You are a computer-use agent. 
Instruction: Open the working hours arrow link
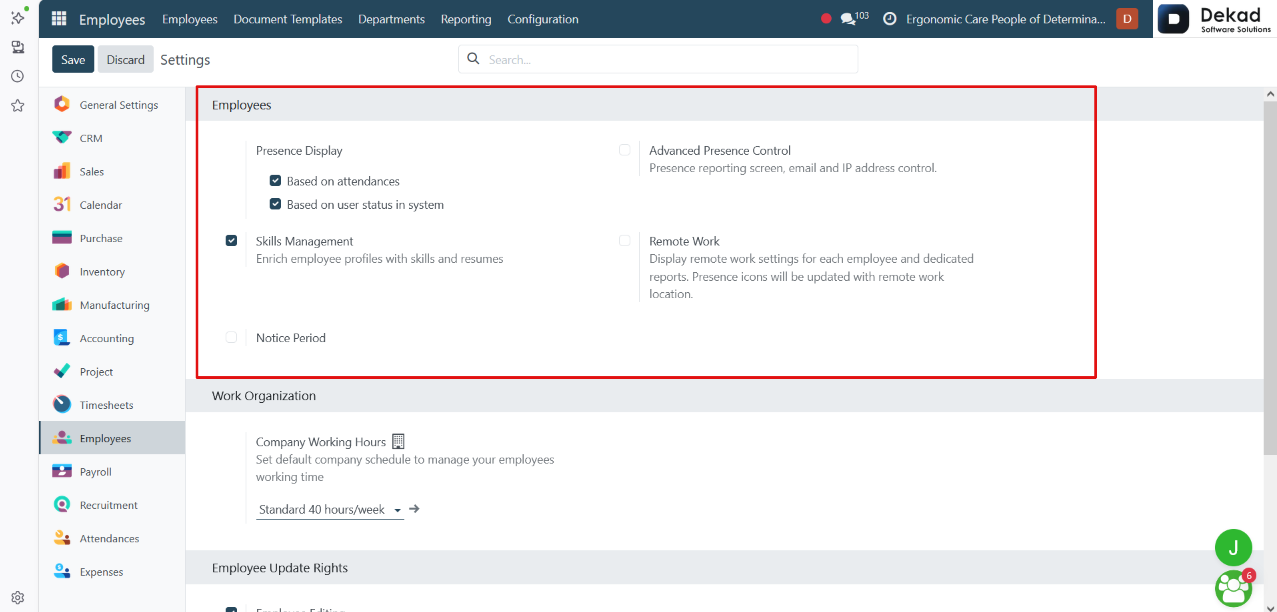tap(414, 509)
